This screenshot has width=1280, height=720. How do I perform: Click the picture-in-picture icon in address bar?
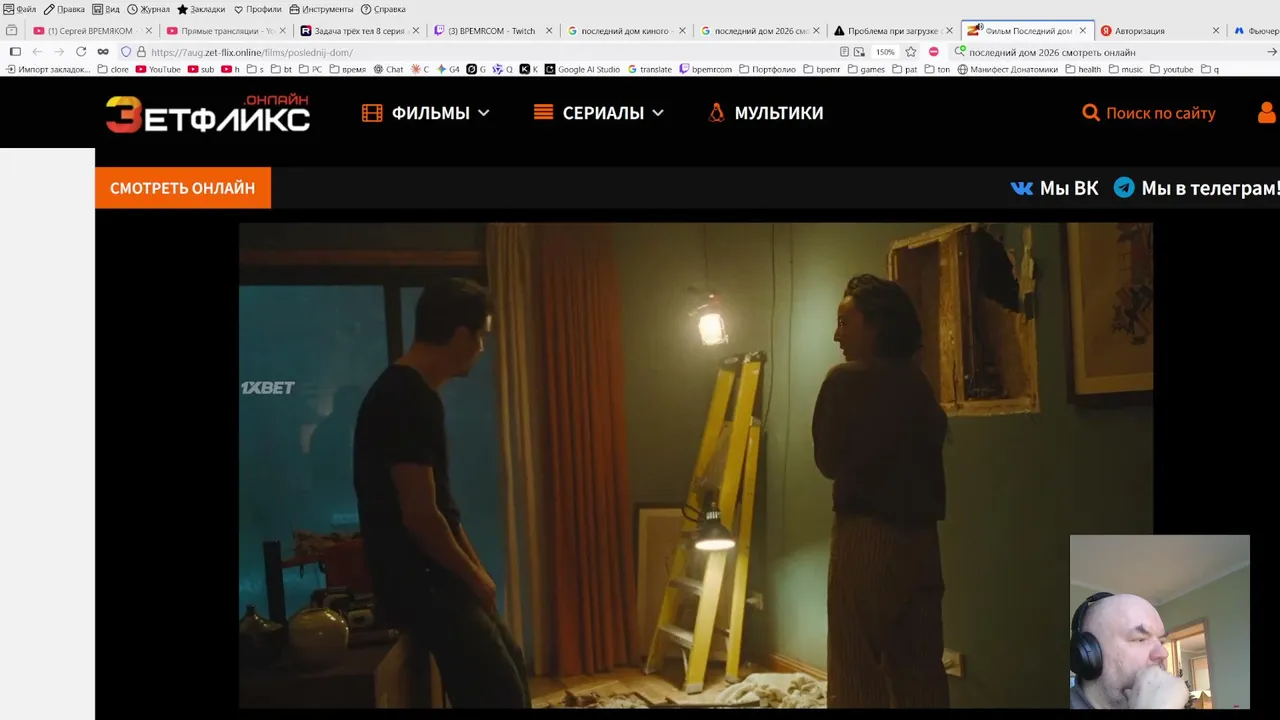[859, 52]
